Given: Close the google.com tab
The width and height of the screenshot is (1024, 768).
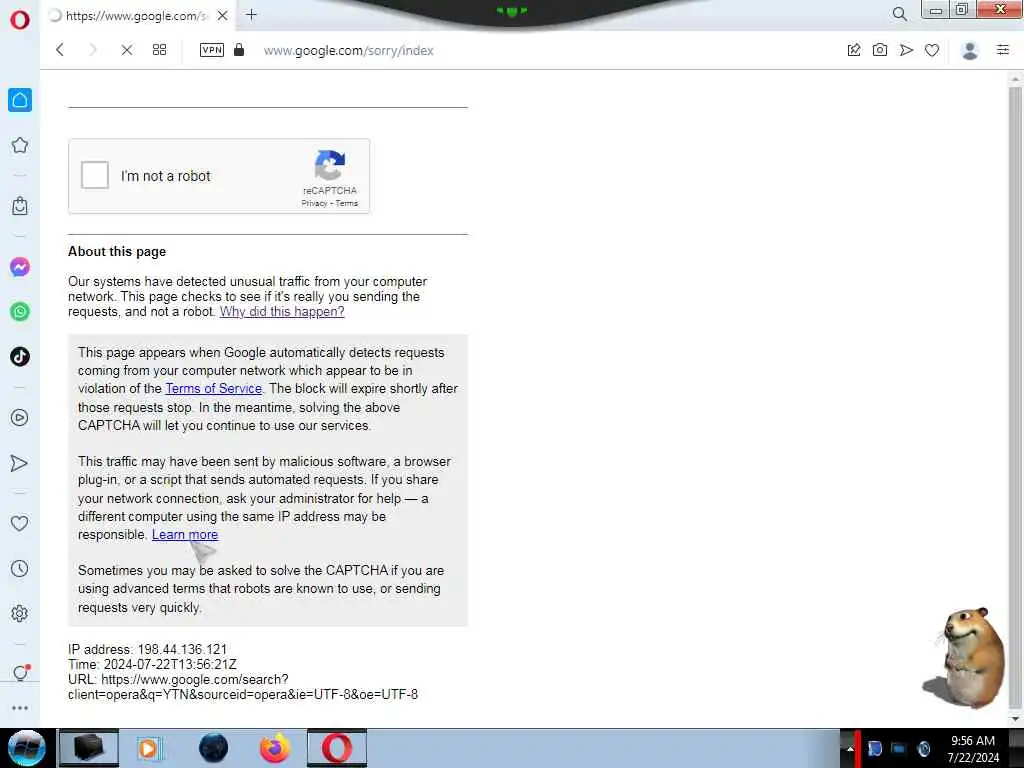Looking at the screenshot, I should tap(223, 15).
